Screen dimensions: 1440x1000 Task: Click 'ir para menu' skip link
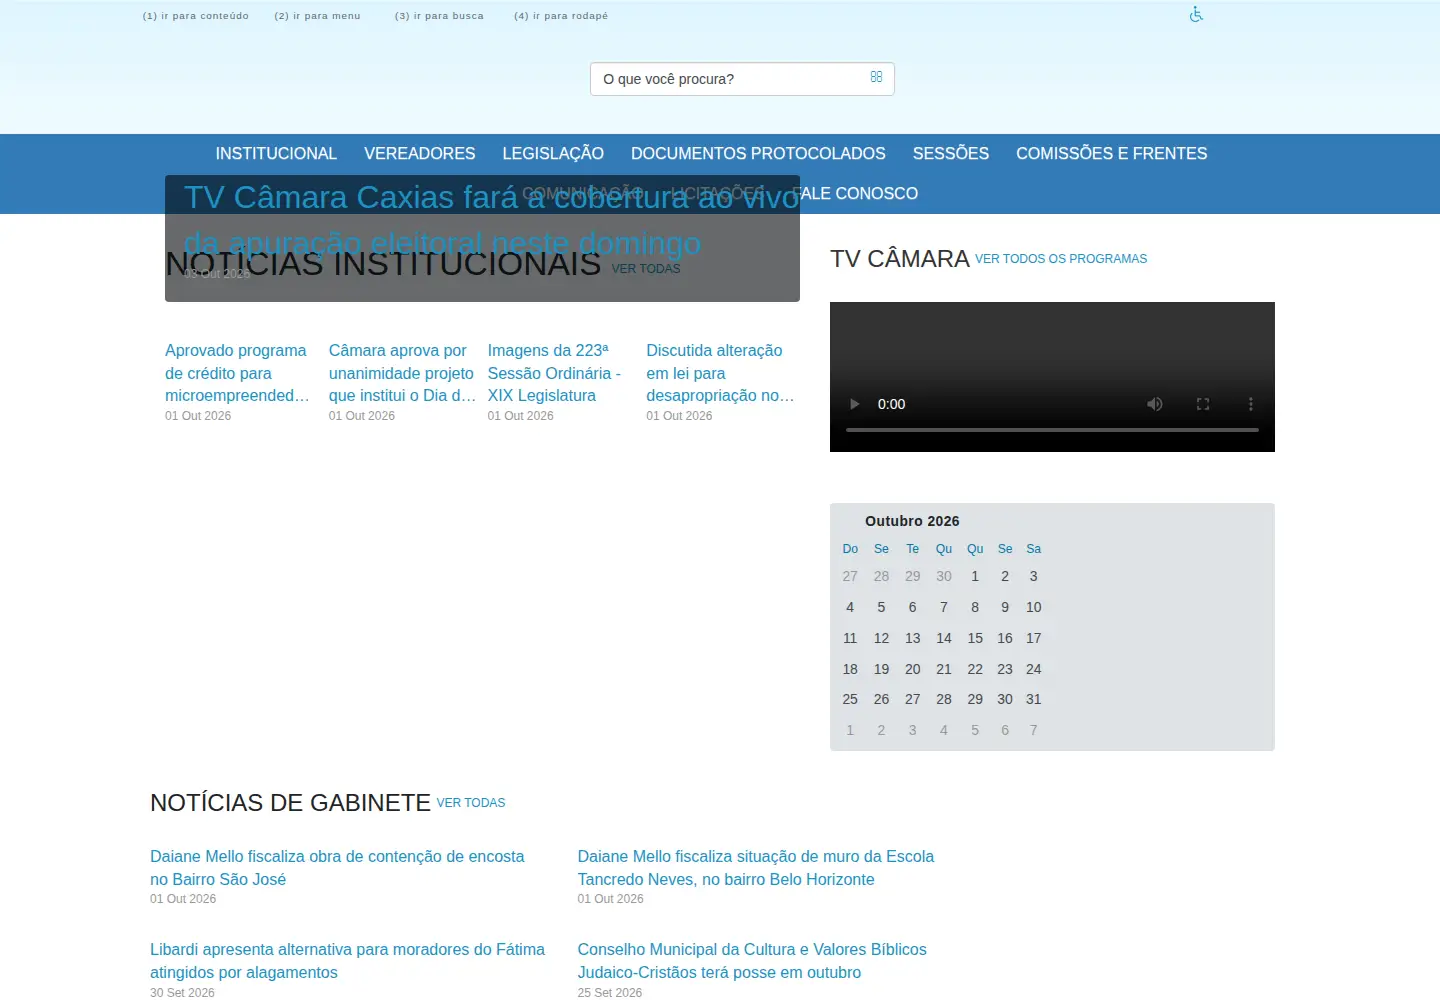coord(317,16)
